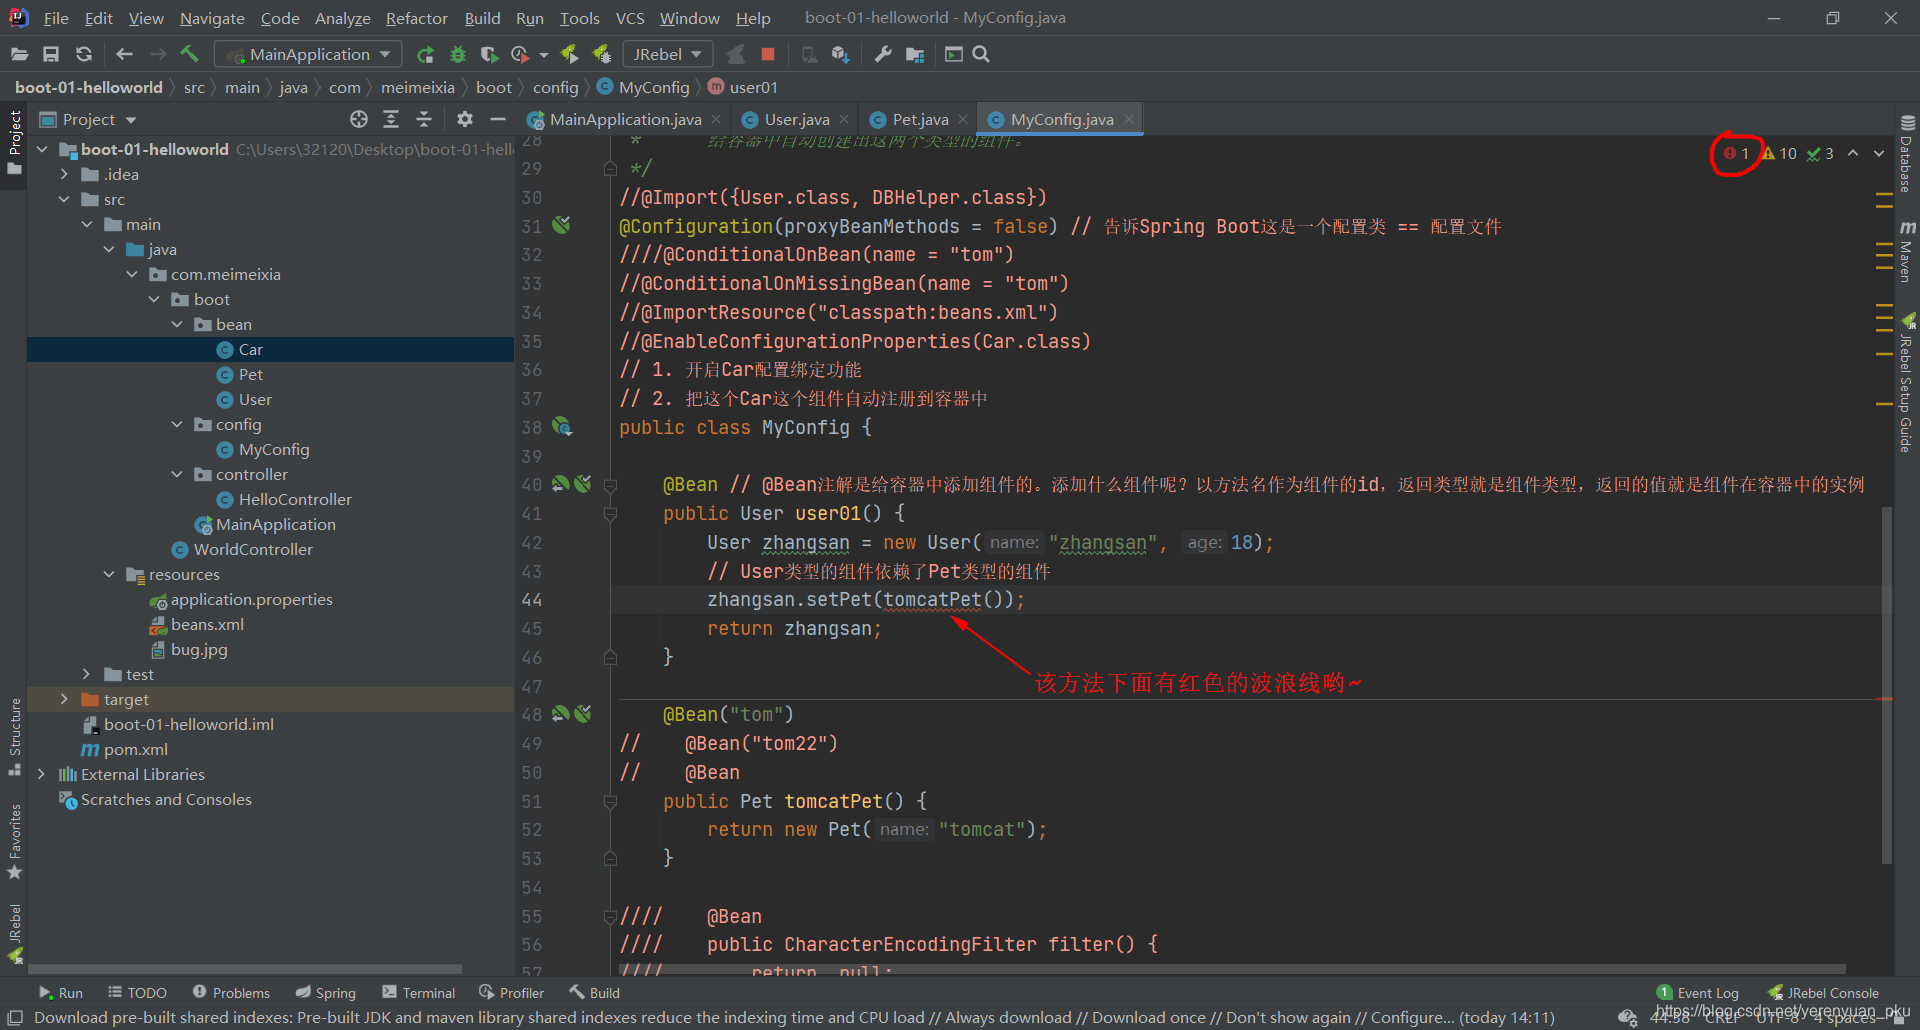Viewport: 1920px width, 1030px height.
Task: Open Project panel gear options
Action: (x=465, y=119)
